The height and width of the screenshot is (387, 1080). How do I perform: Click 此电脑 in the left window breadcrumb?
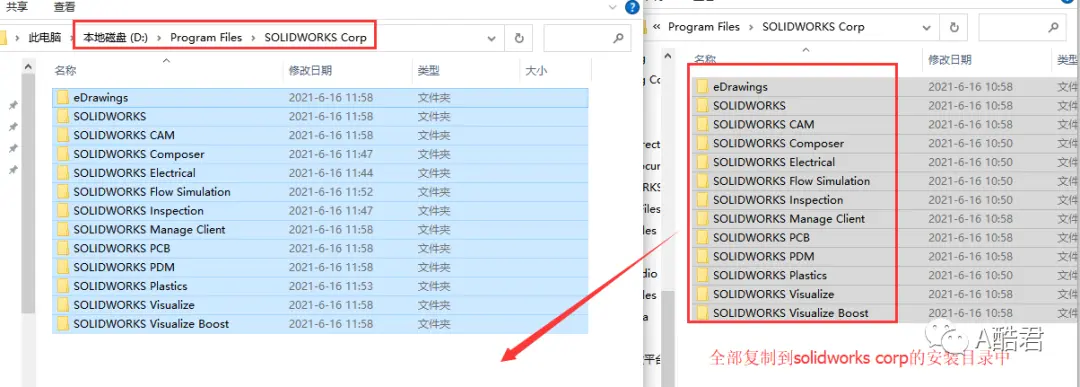point(45,38)
